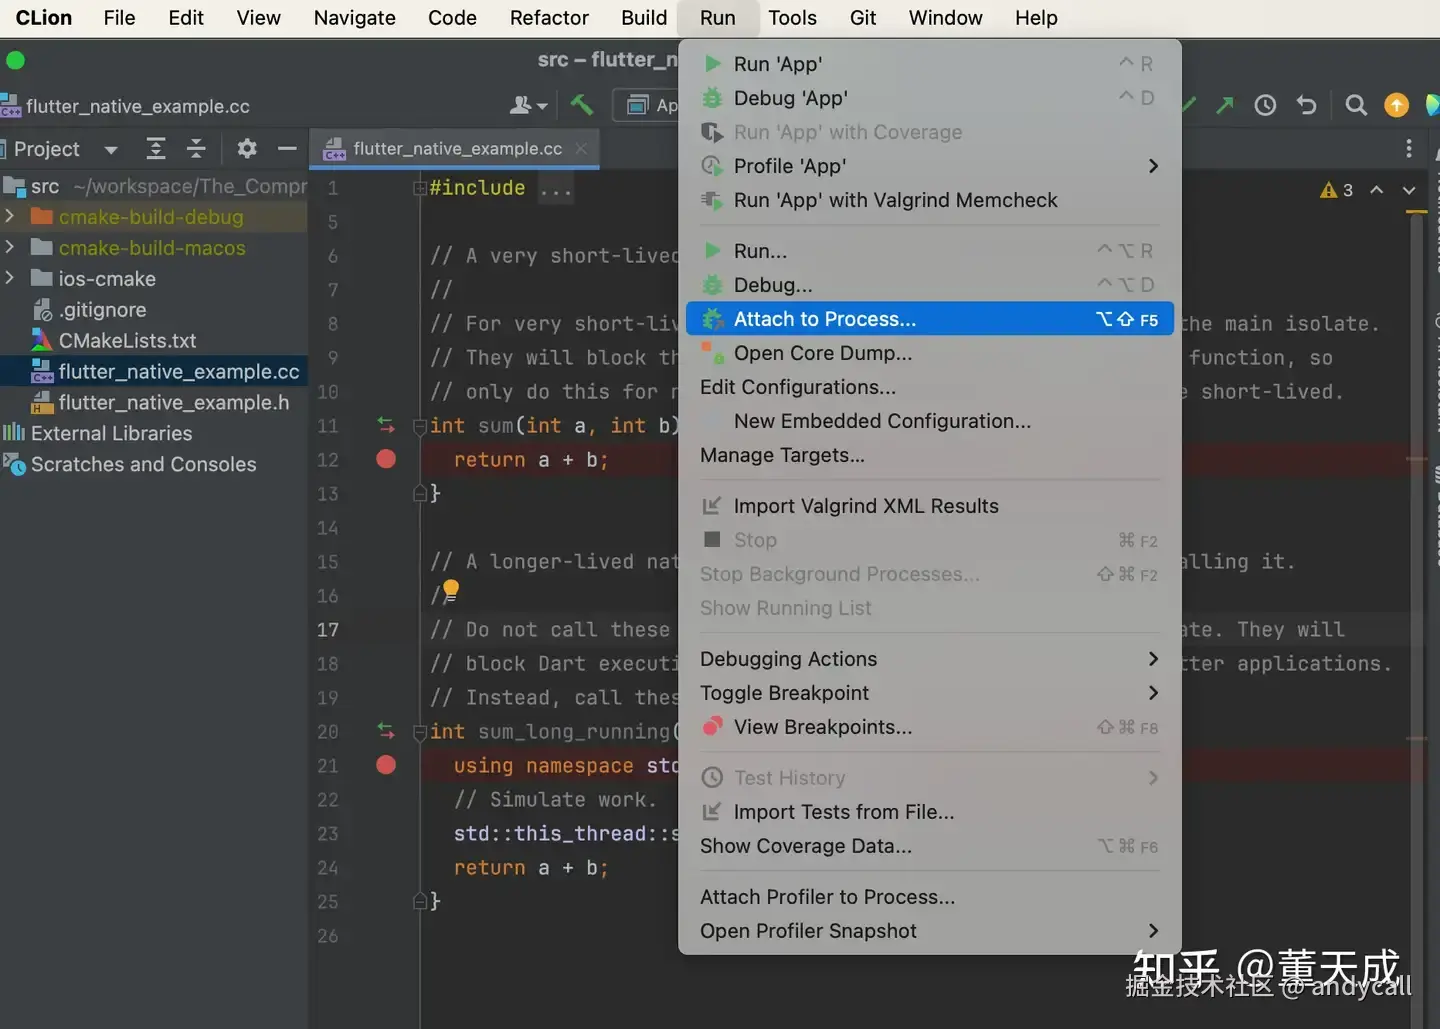Choose Attach Profiler to Process...
1440x1029 pixels.
pos(930,897)
